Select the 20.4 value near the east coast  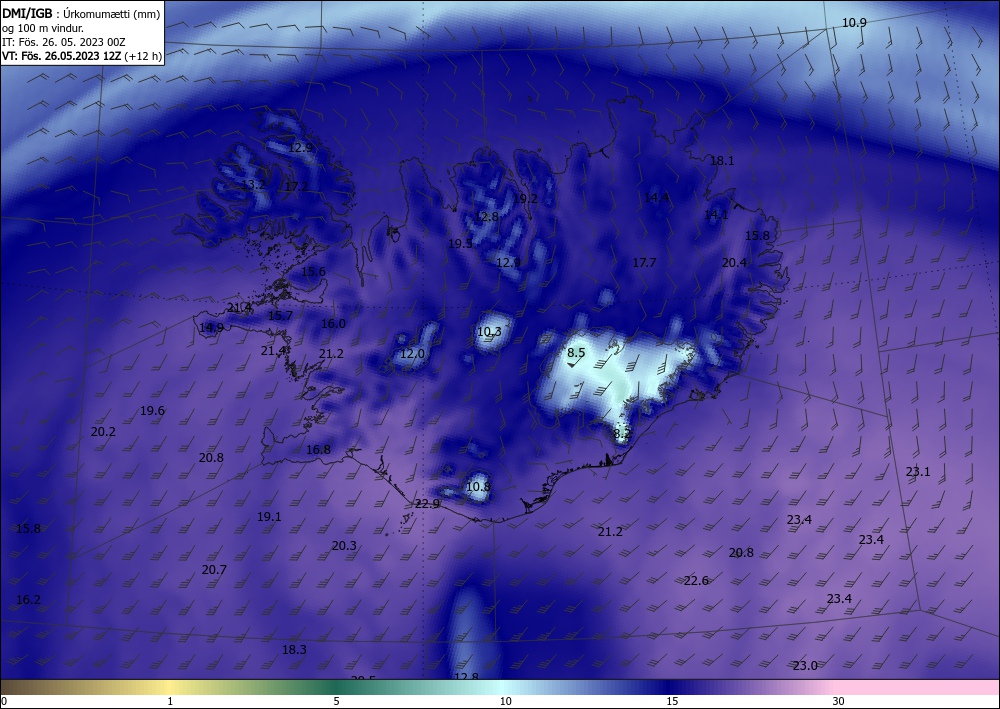[734, 263]
